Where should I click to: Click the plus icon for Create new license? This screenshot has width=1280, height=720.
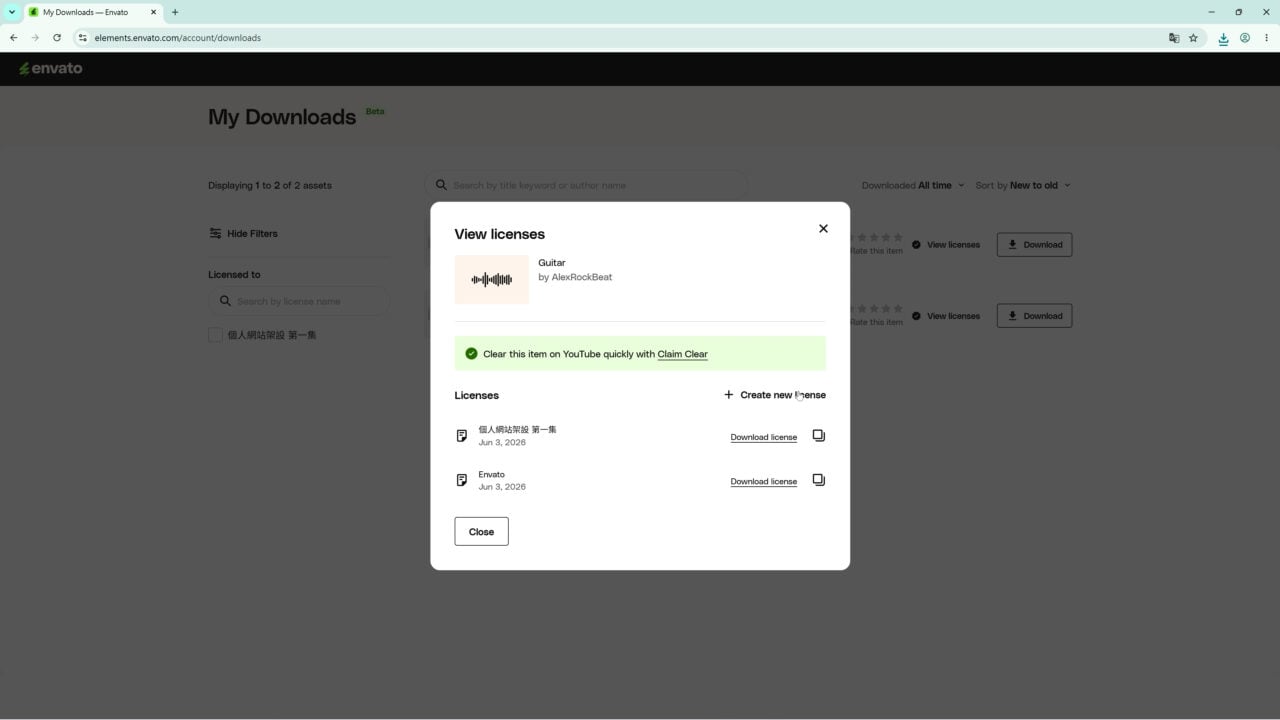728,395
